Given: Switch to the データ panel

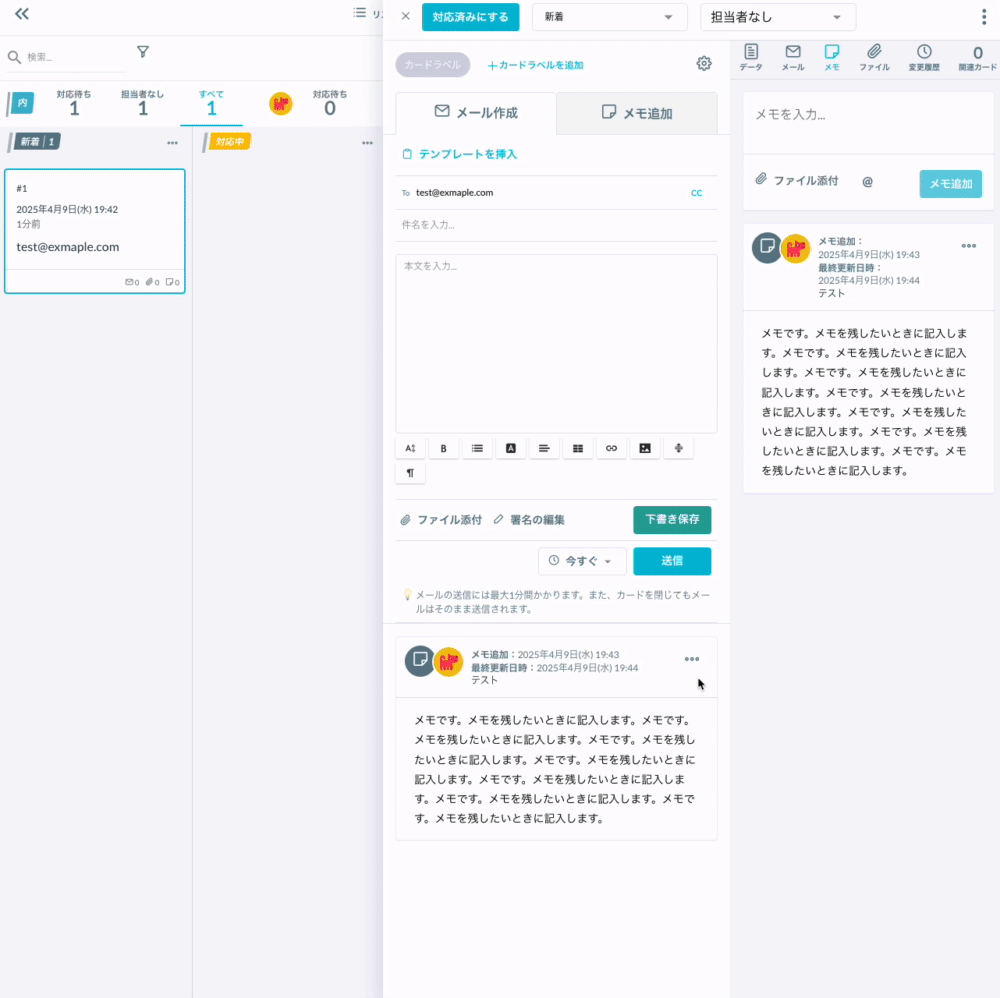Looking at the screenshot, I should click(751, 57).
